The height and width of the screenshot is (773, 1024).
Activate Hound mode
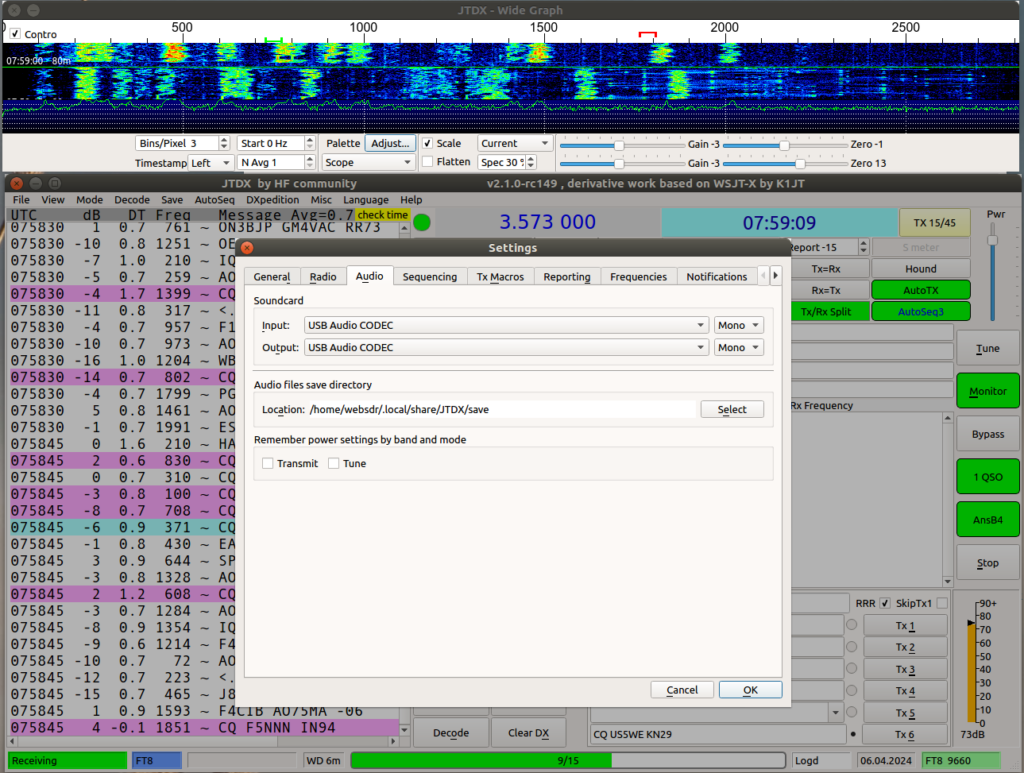click(x=920, y=268)
